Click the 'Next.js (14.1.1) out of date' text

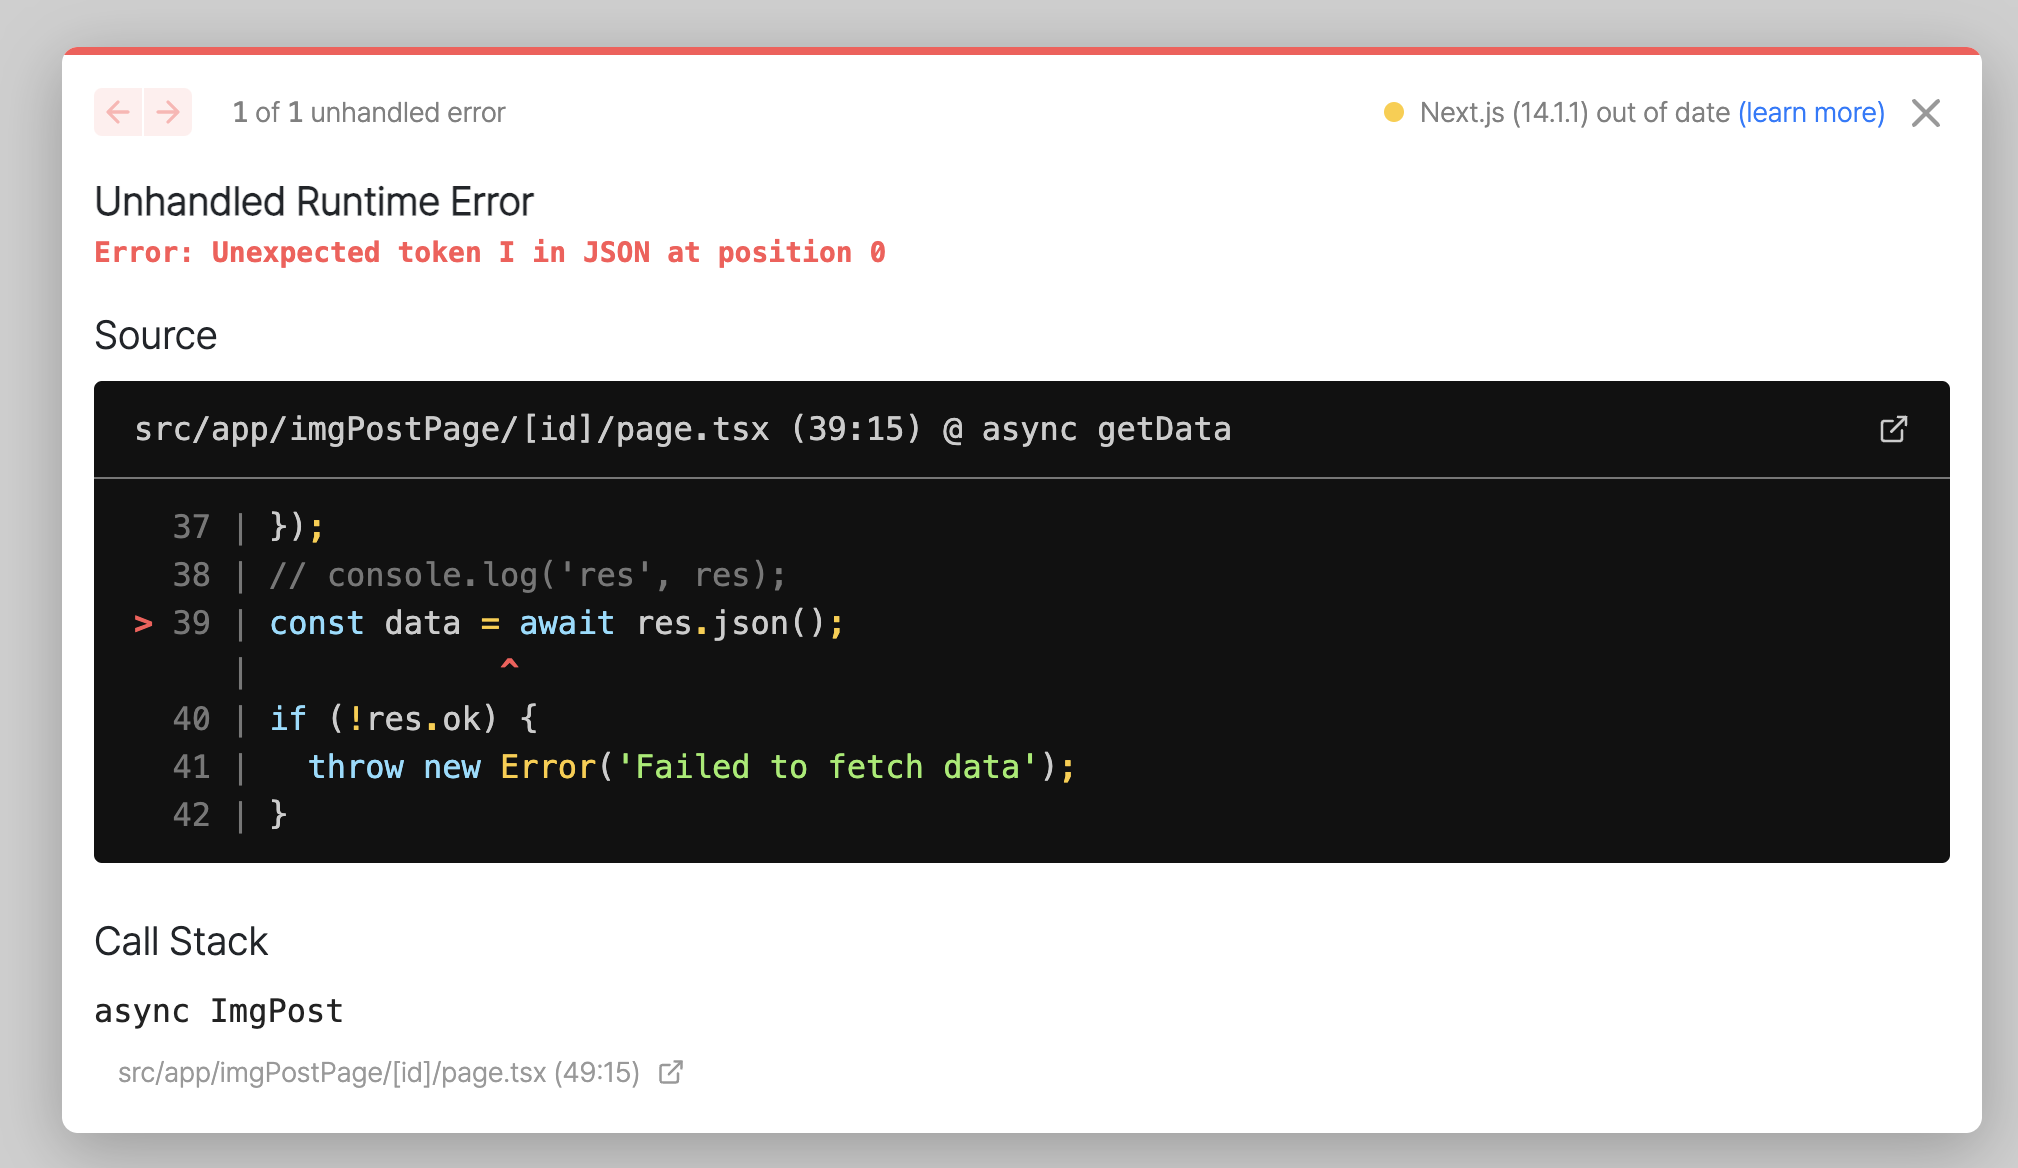coord(1574,112)
